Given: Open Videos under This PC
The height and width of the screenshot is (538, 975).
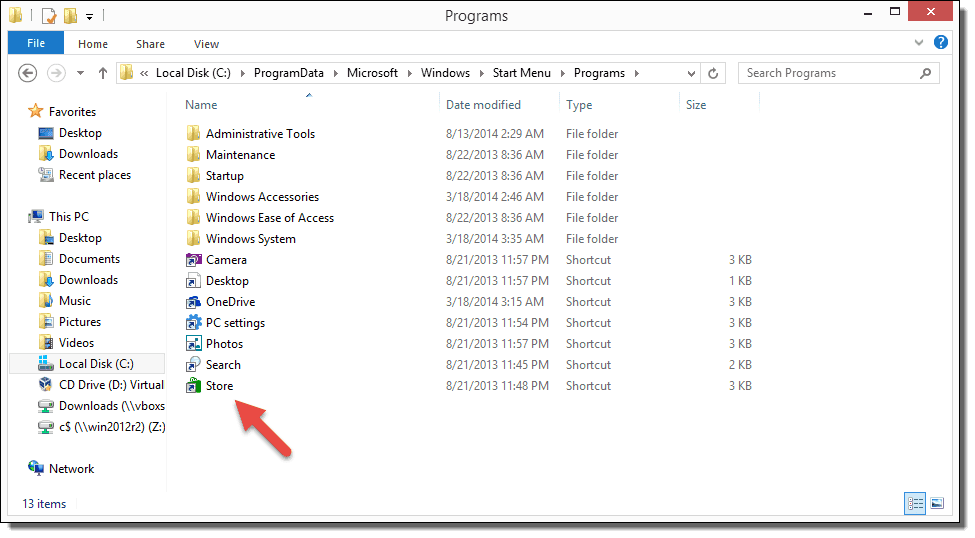Looking at the screenshot, I should coord(76,343).
